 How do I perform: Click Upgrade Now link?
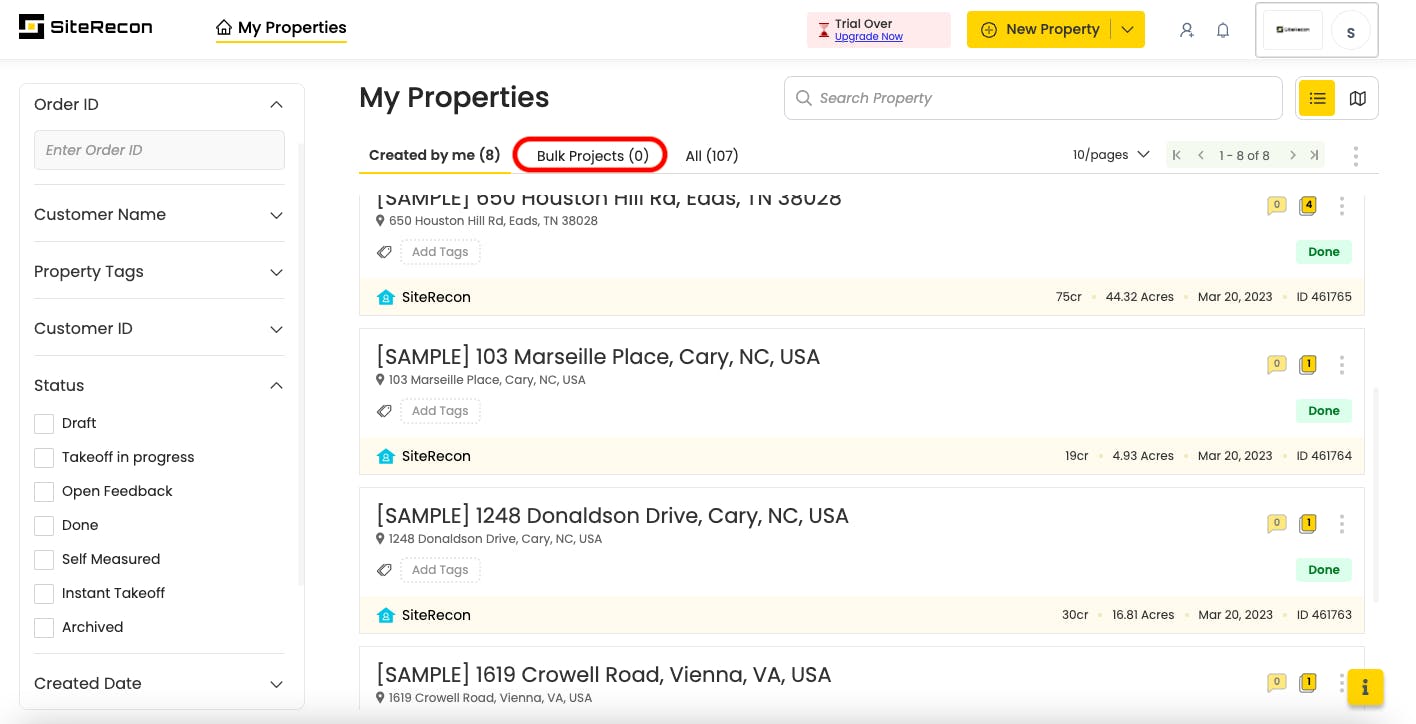868,37
